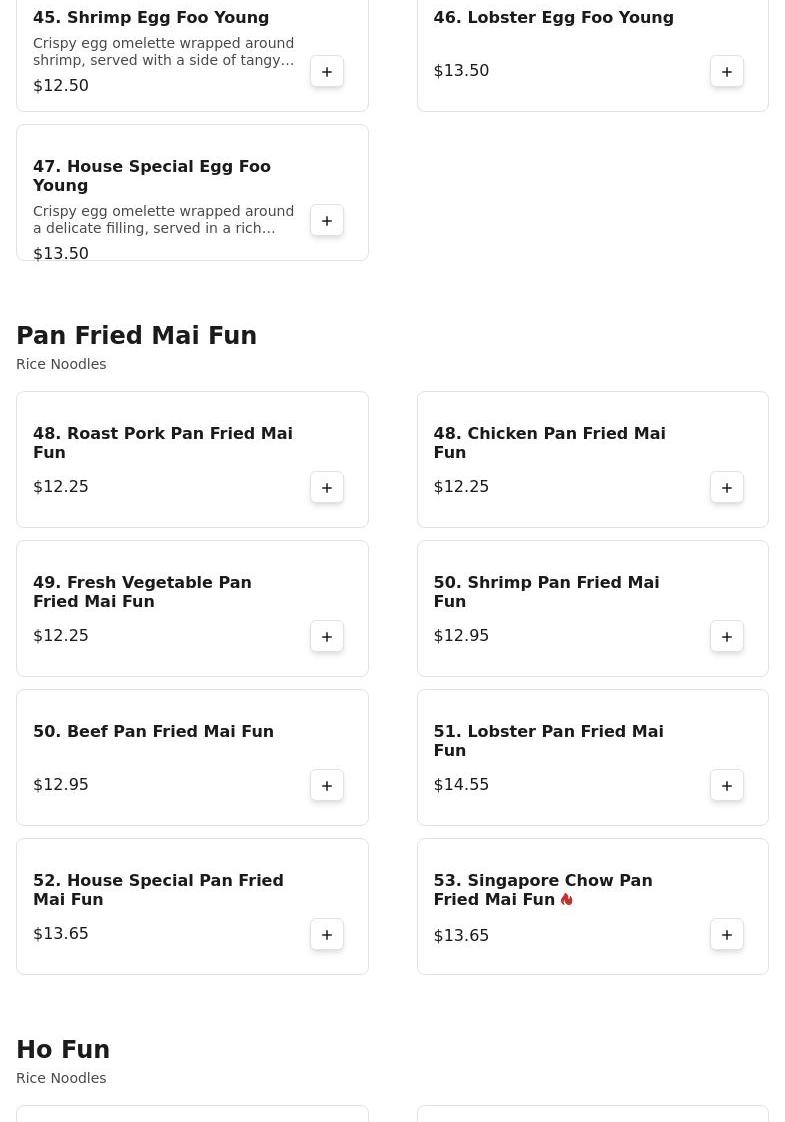Click the Pan Fried Mai Fun heading

point(136,336)
